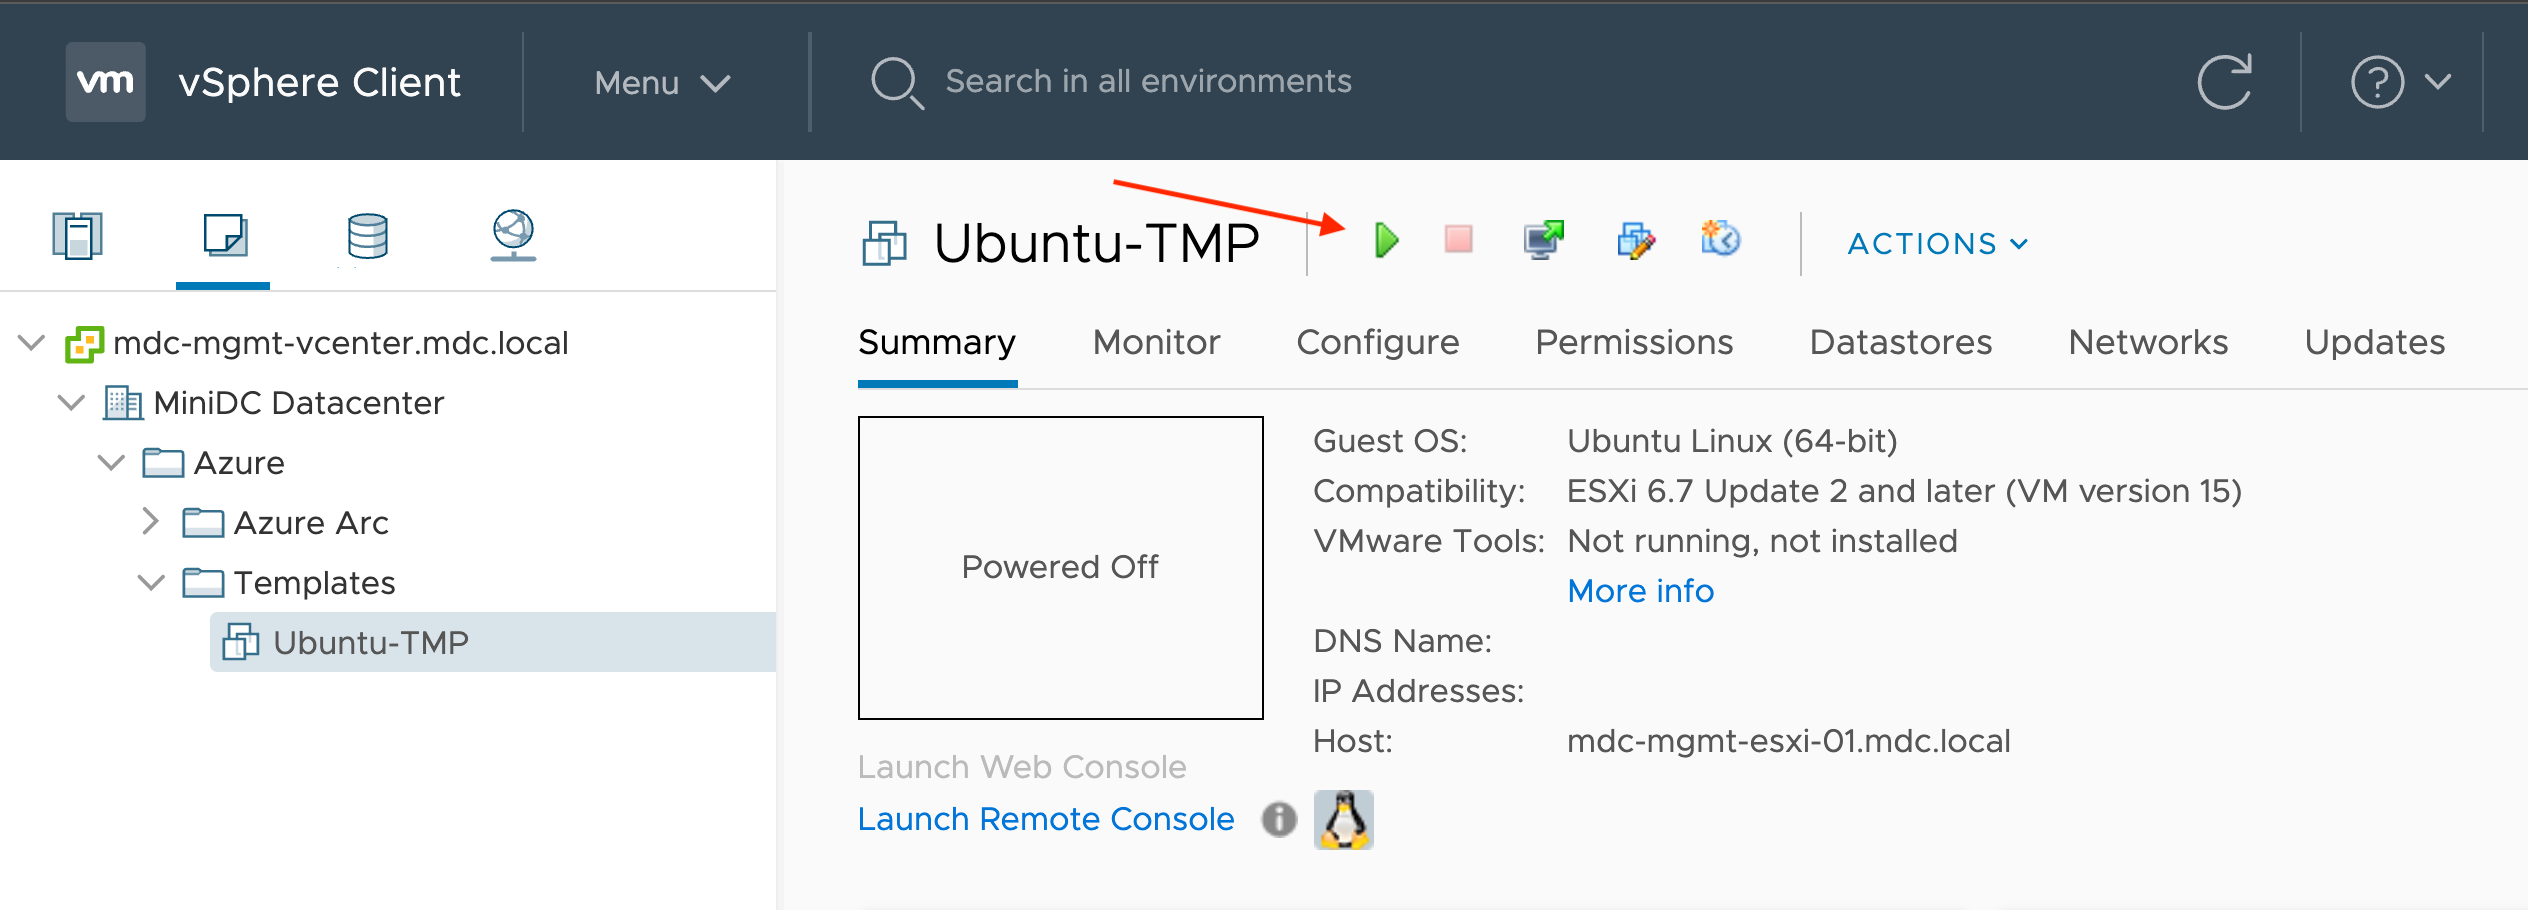Click Not running, not installed text

tap(1762, 541)
